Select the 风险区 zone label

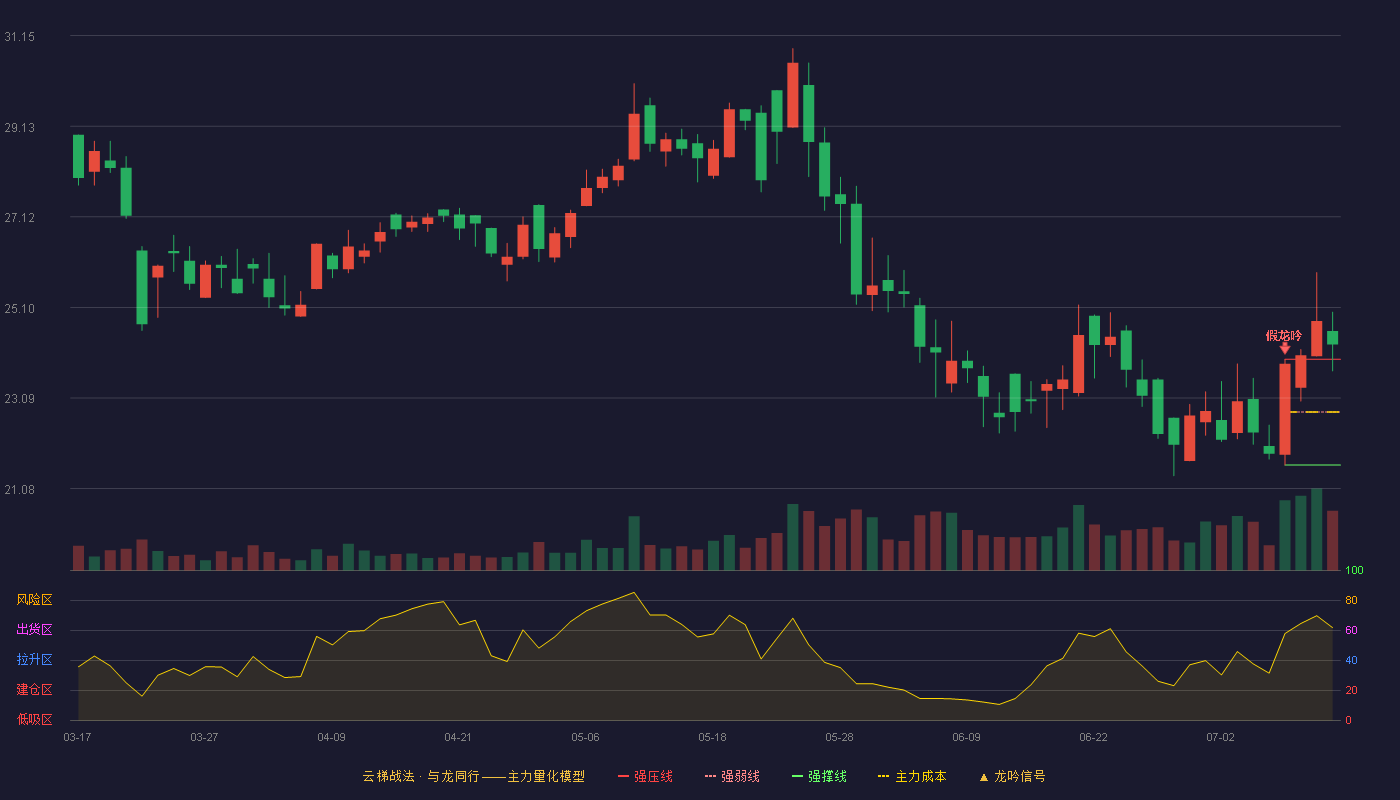34,600
